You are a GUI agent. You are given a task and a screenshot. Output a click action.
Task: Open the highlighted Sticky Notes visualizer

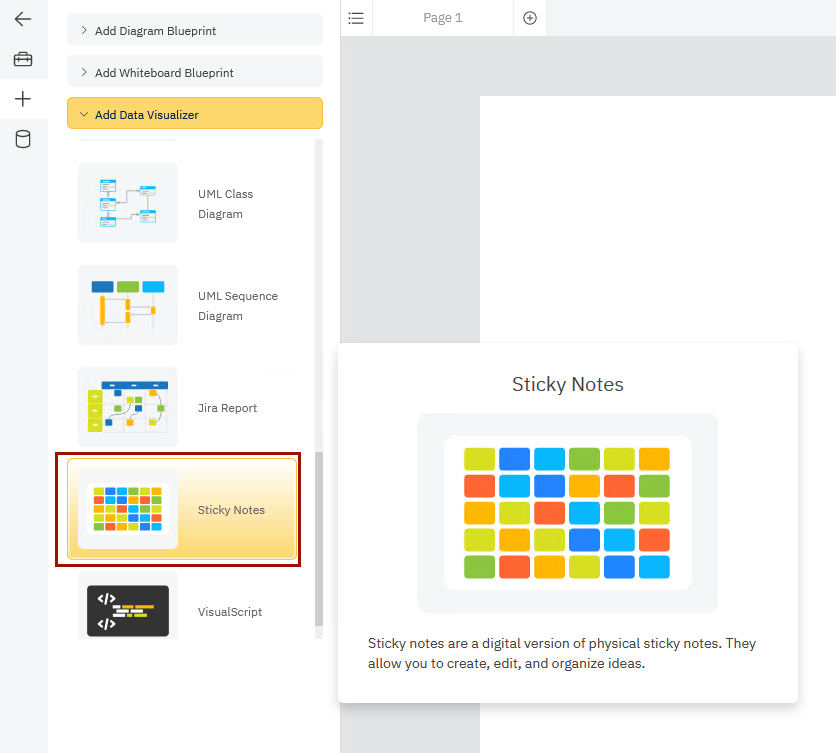tap(178, 509)
